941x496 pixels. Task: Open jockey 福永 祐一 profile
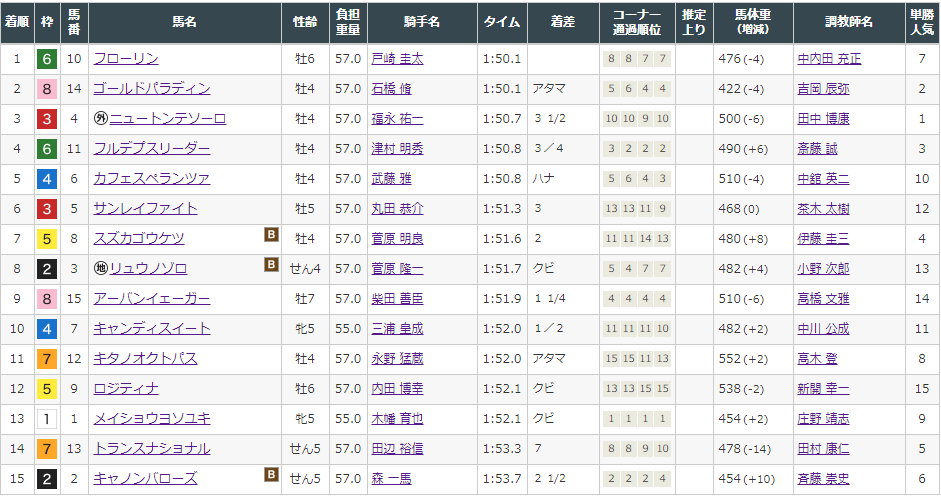click(x=397, y=119)
